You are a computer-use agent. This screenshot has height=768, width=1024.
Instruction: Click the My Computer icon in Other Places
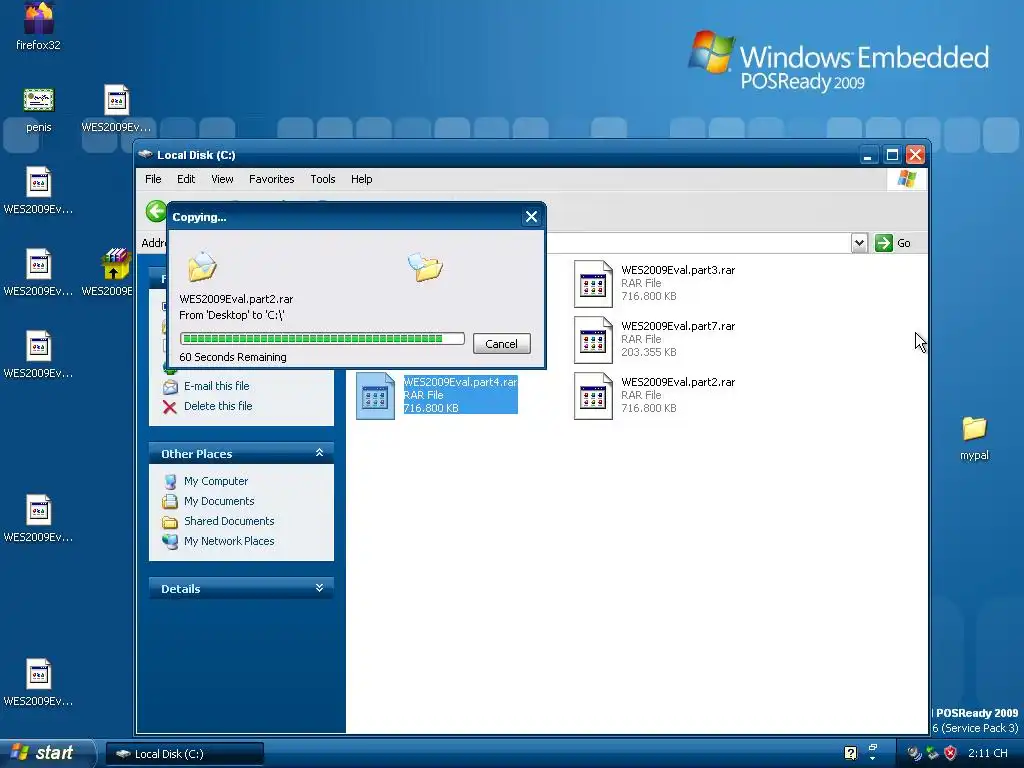170,481
